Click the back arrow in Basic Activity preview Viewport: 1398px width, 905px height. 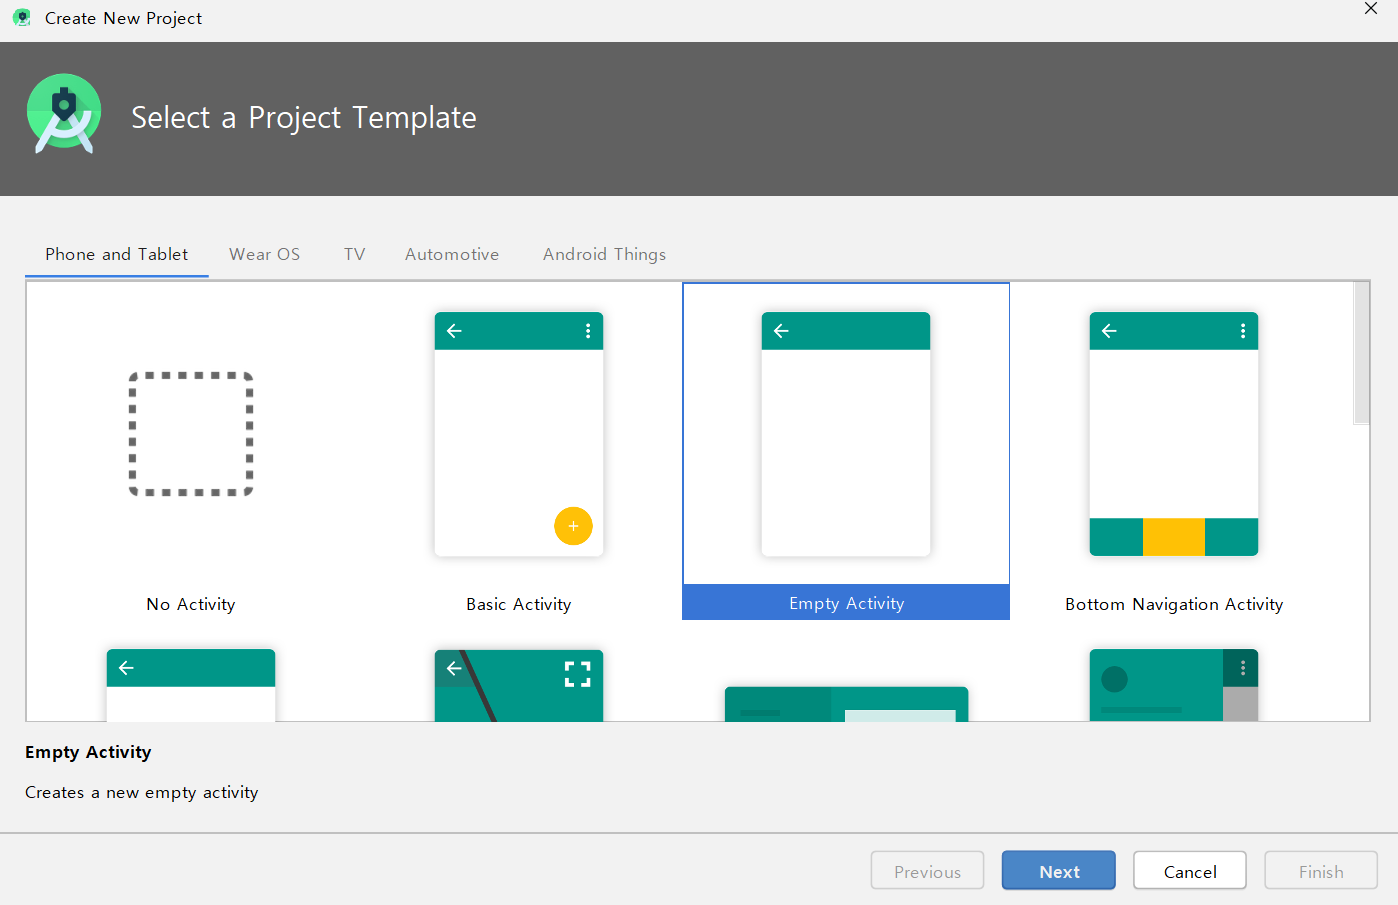454,331
